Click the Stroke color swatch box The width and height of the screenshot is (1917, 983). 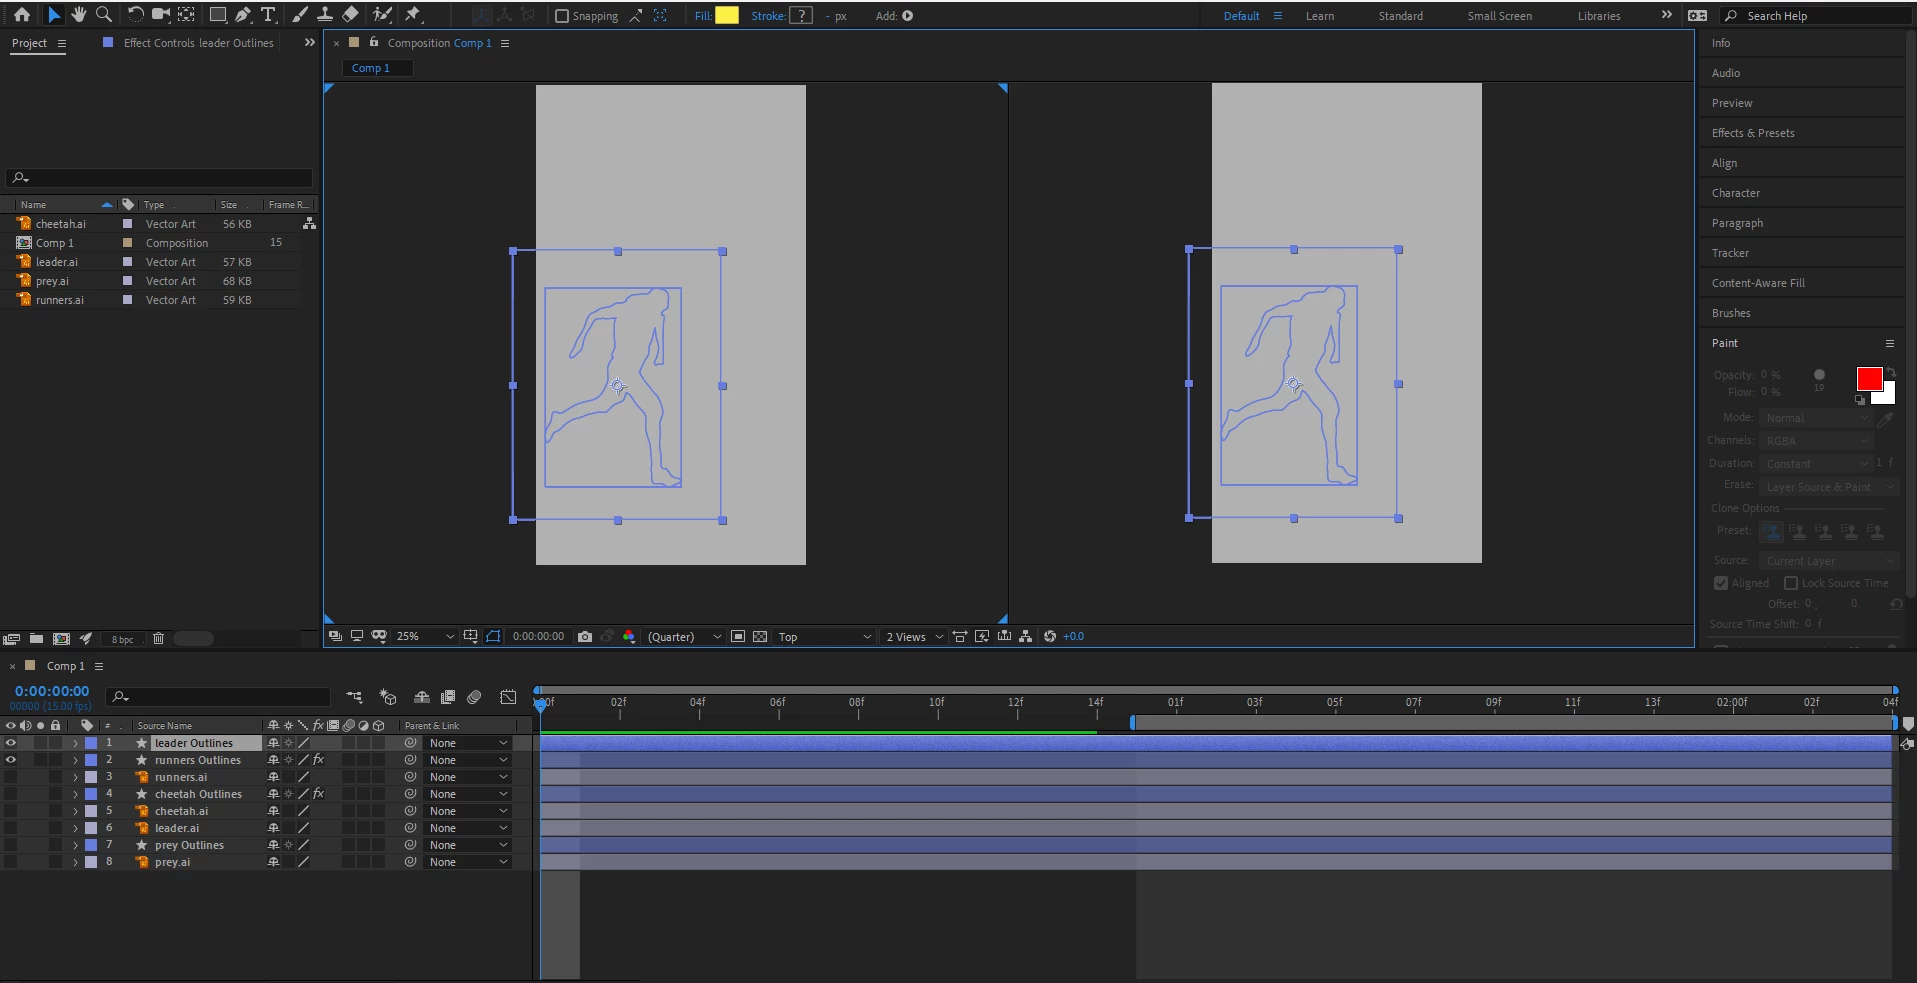tap(801, 15)
